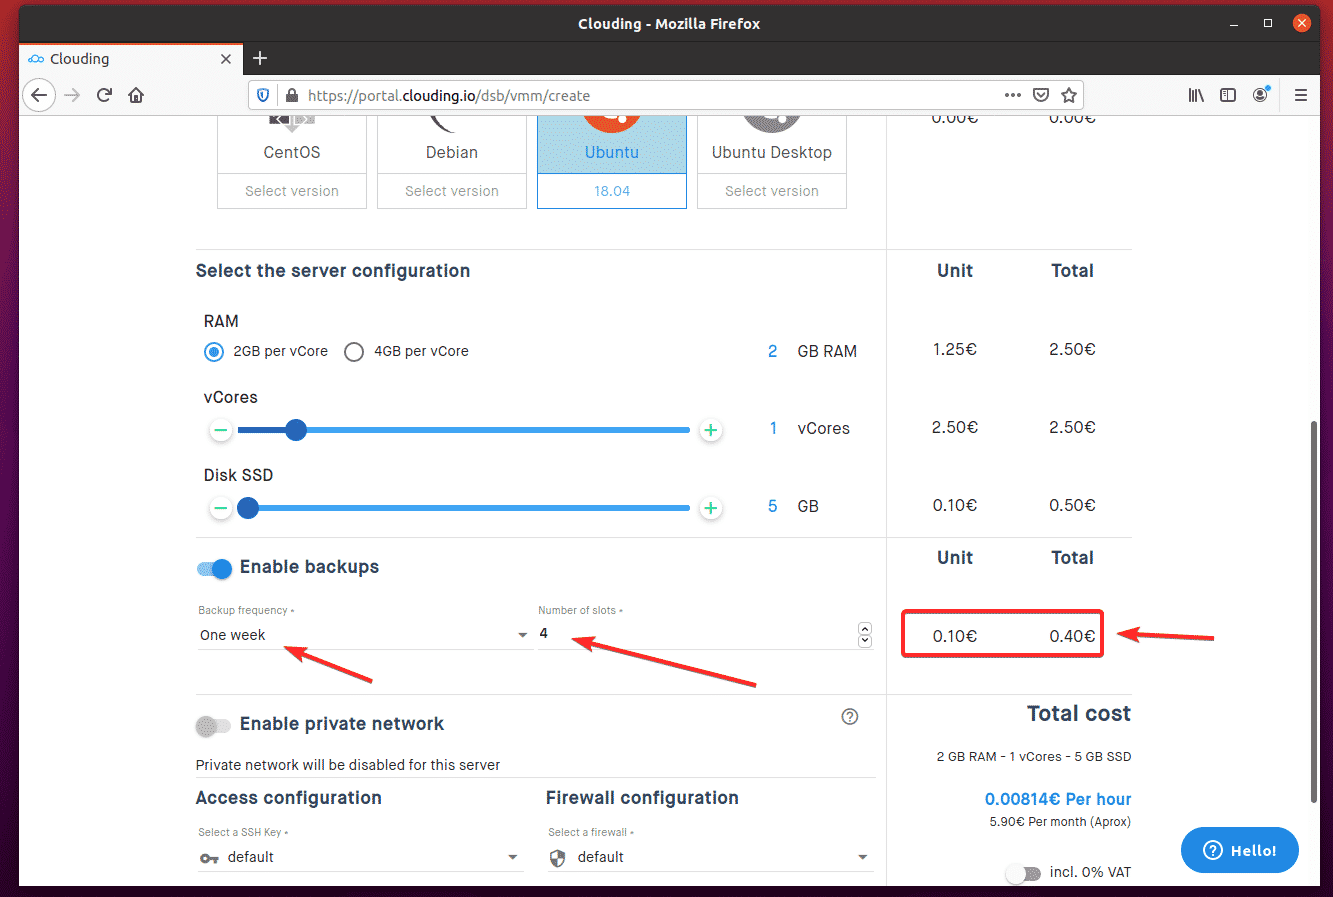Select the Ubuntu Desktop operating system
This screenshot has height=897, width=1333.
click(x=772, y=144)
